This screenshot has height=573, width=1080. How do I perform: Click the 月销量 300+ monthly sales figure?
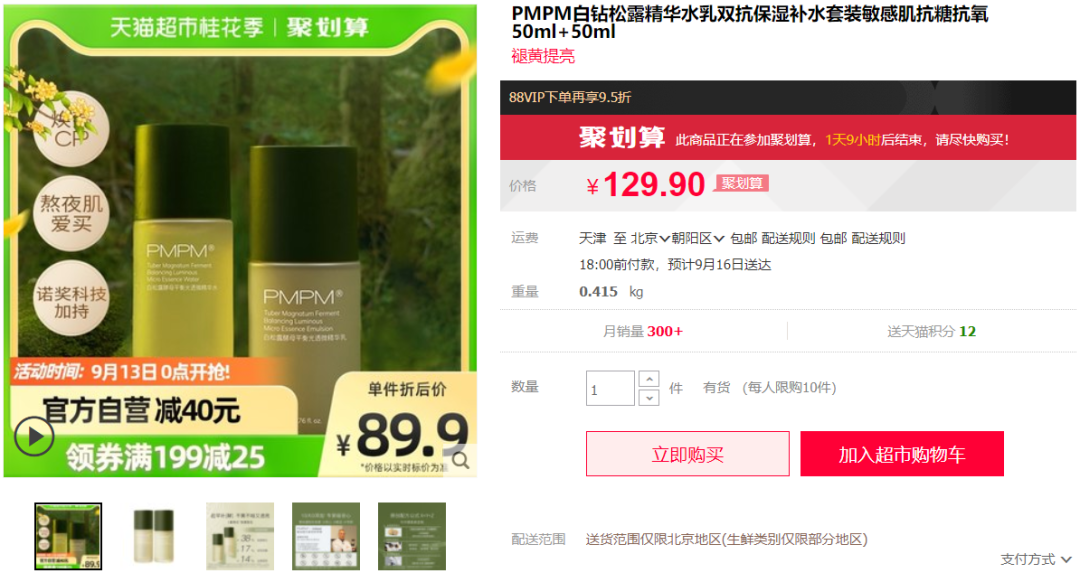(643, 331)
